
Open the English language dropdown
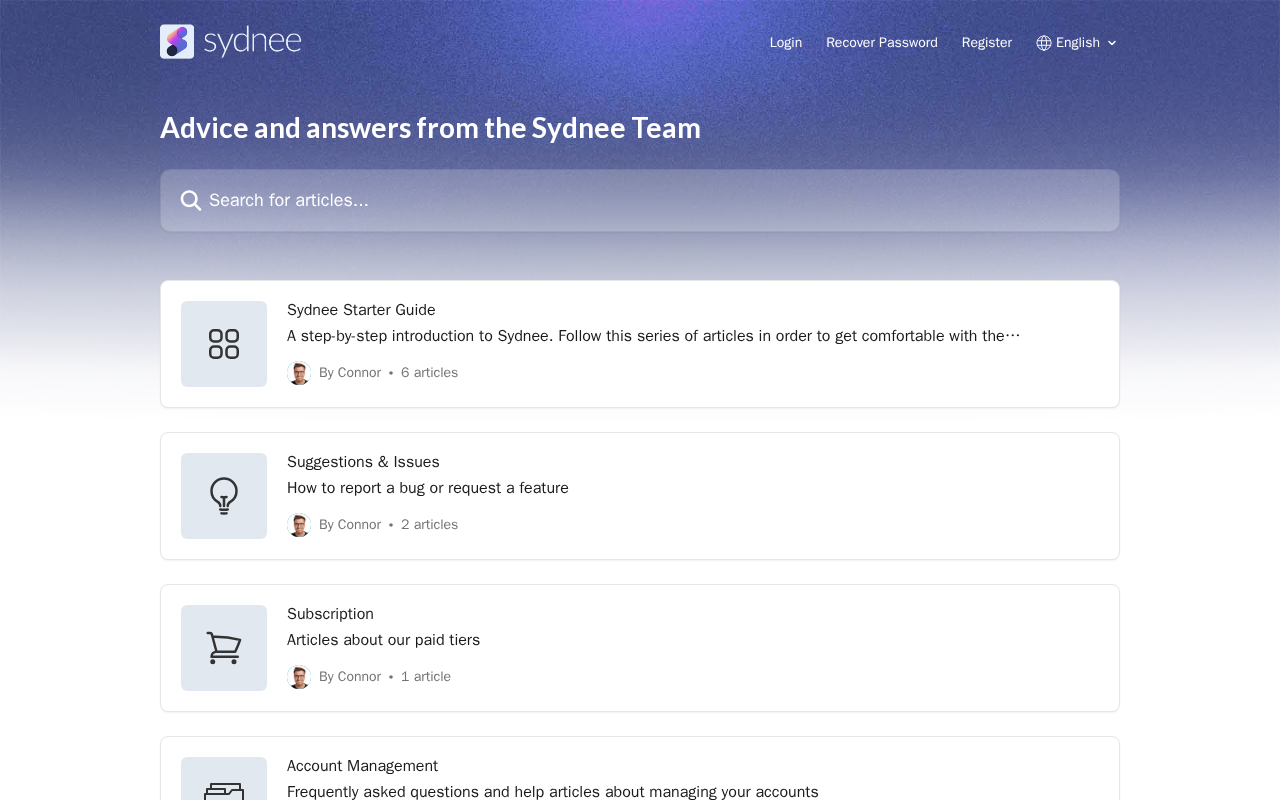pos(1077,43)
